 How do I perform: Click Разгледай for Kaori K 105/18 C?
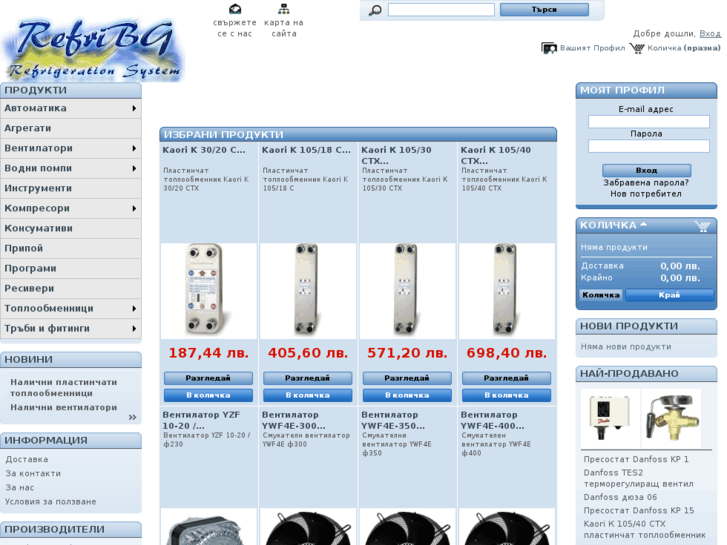(307, 378)
